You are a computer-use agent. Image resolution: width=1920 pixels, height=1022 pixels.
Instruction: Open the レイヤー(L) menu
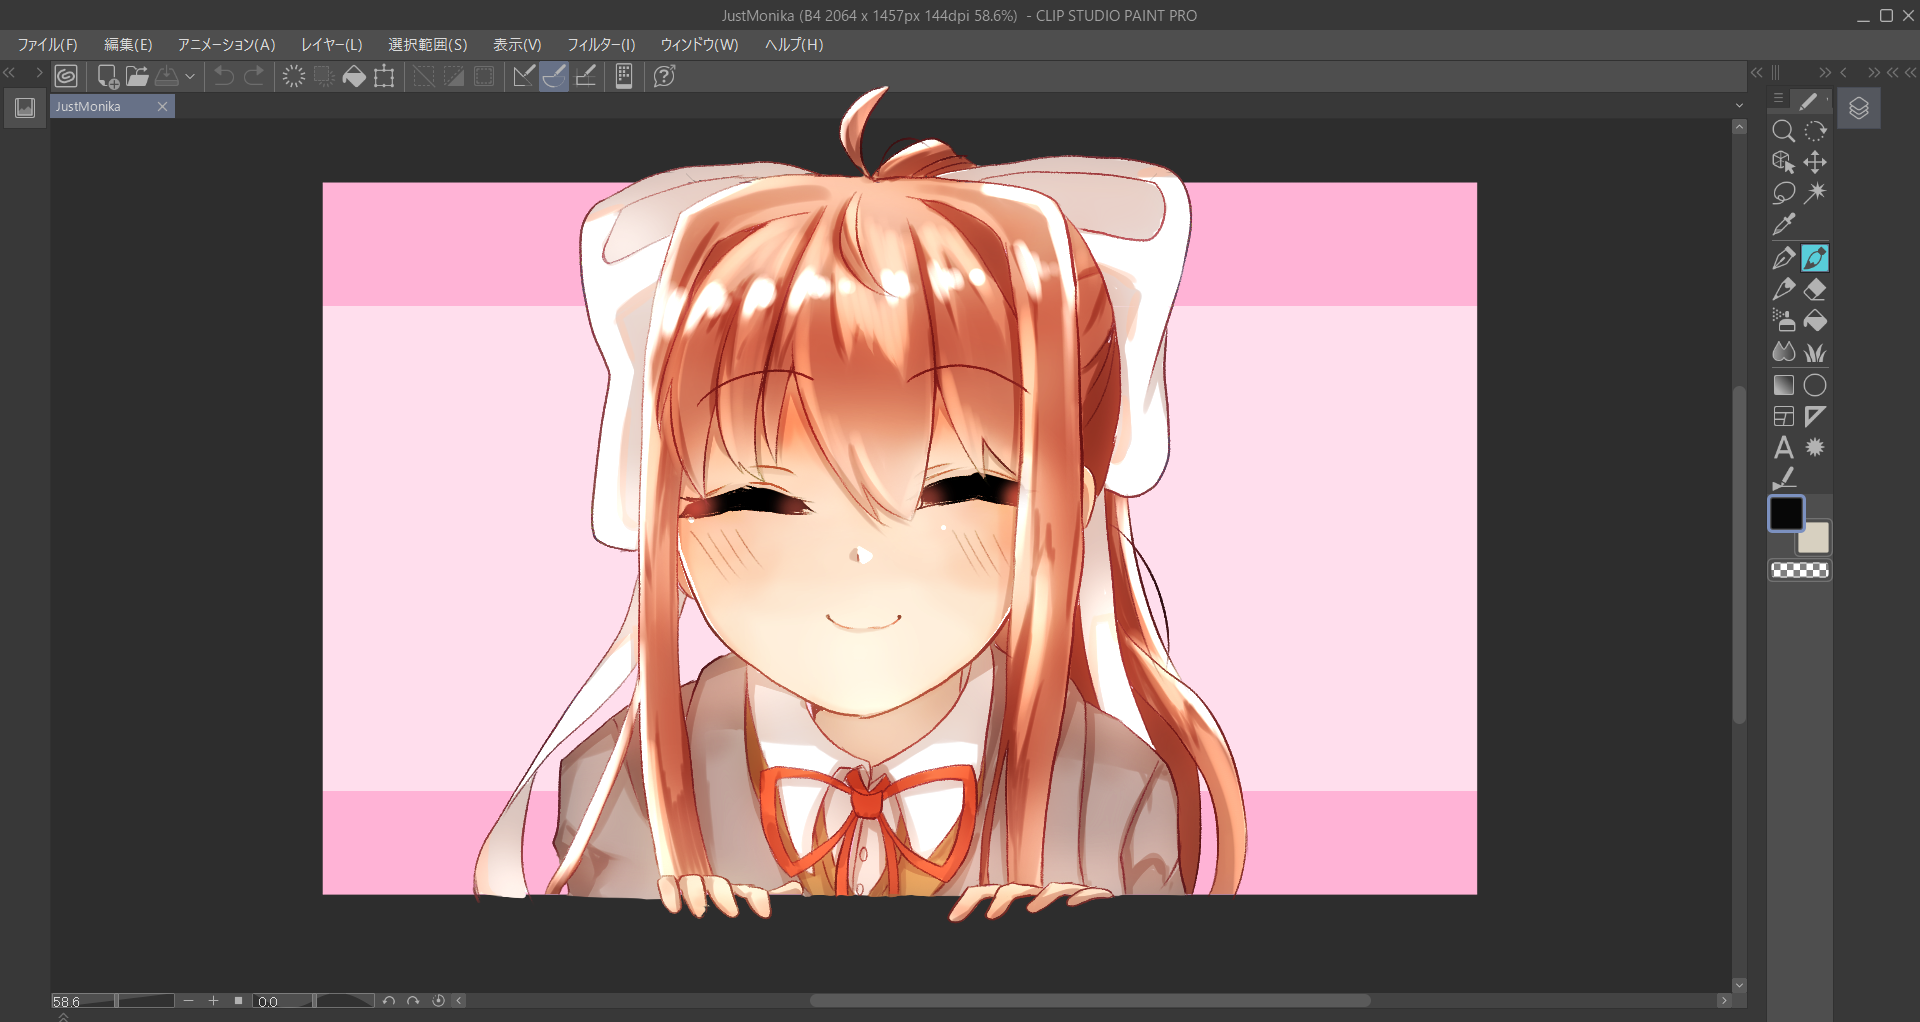coord(331,45)
